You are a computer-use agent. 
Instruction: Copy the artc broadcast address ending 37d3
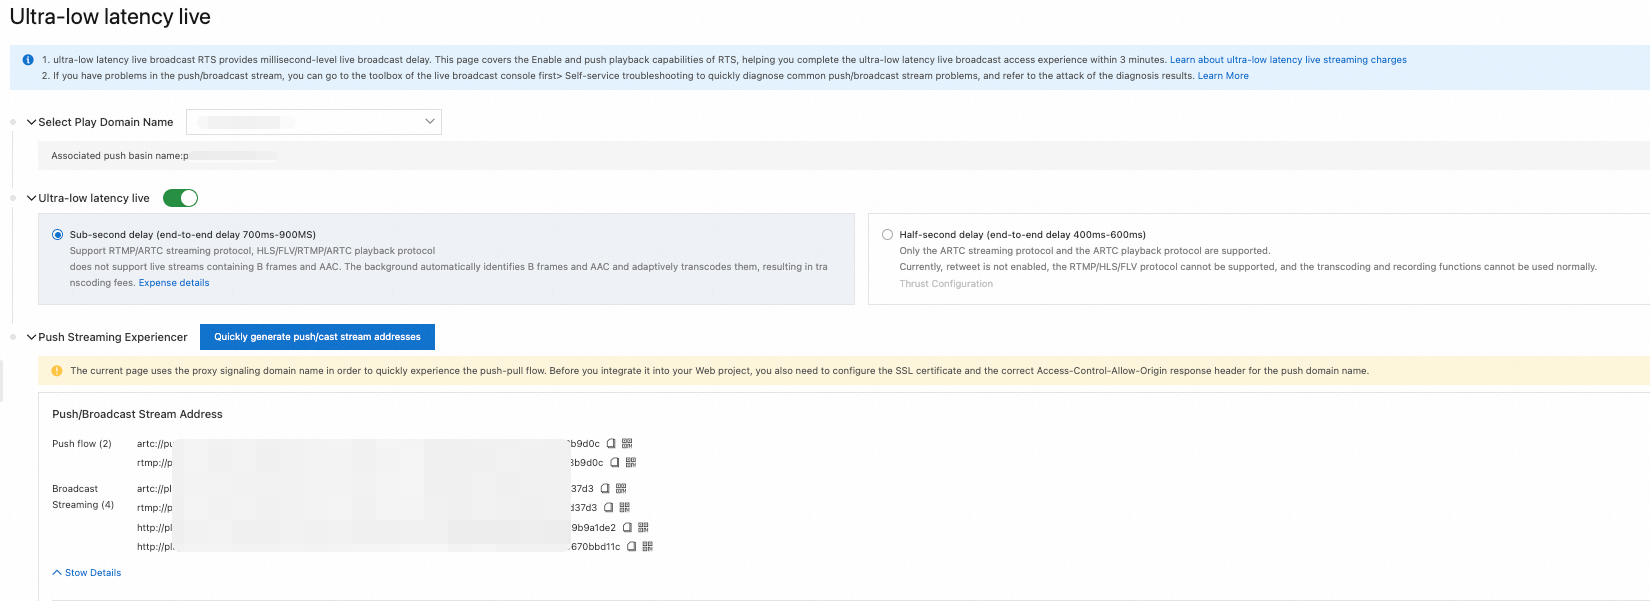point(605,489)
